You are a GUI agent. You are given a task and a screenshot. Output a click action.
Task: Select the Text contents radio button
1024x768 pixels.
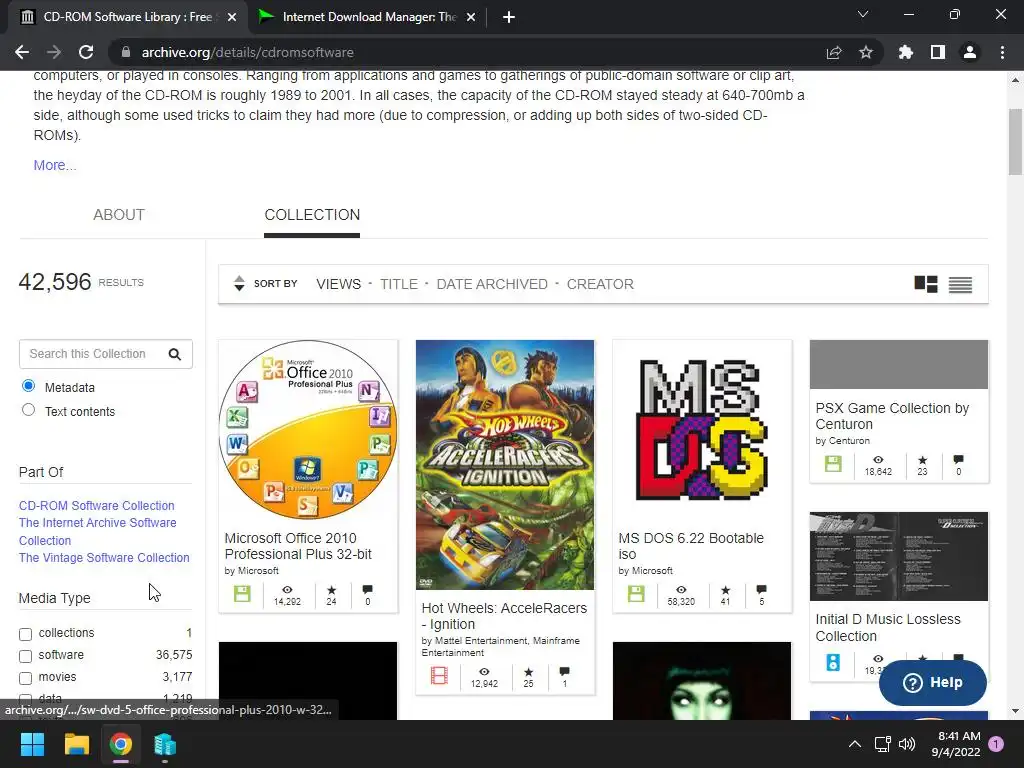tap(28, 410)
